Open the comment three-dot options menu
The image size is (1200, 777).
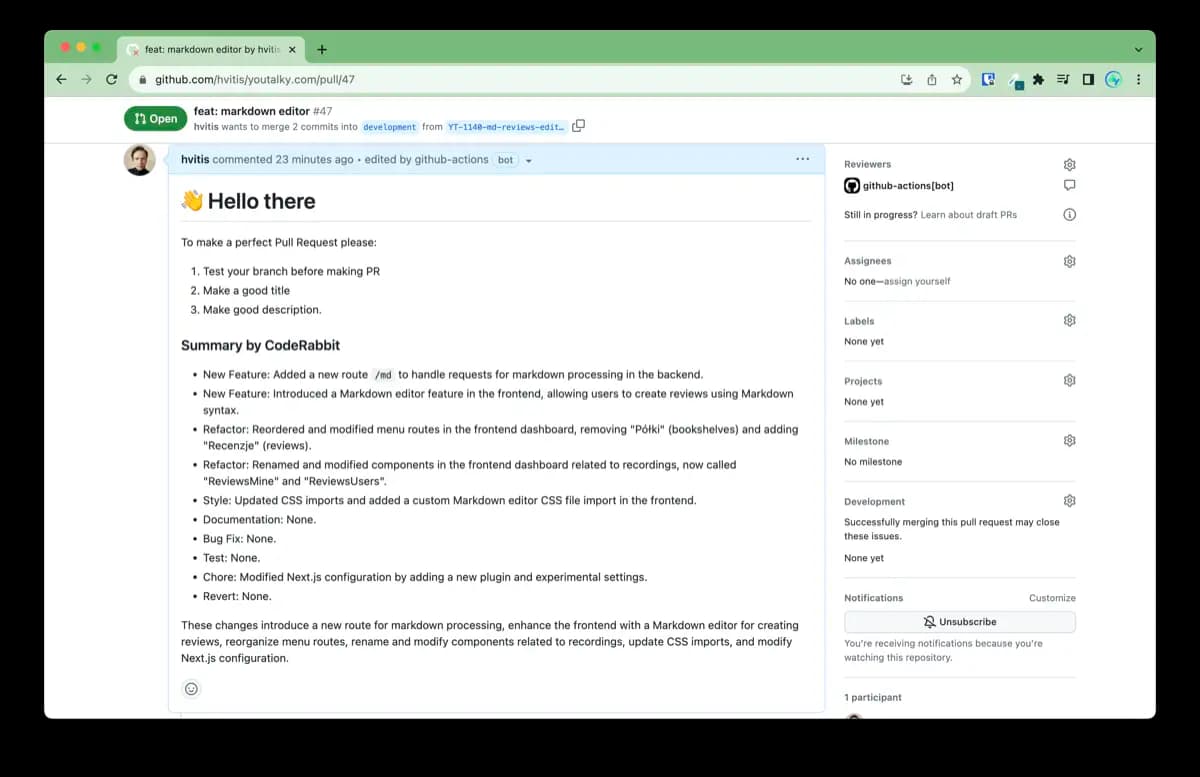(x=803, y=159)
